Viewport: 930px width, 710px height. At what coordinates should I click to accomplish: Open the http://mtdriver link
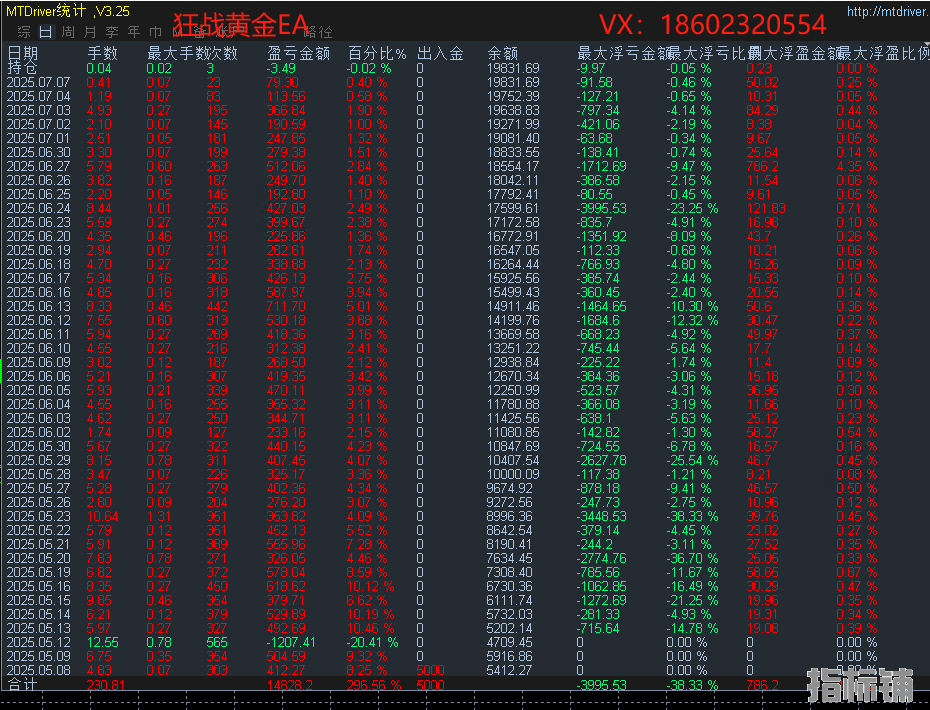[888, 11]
